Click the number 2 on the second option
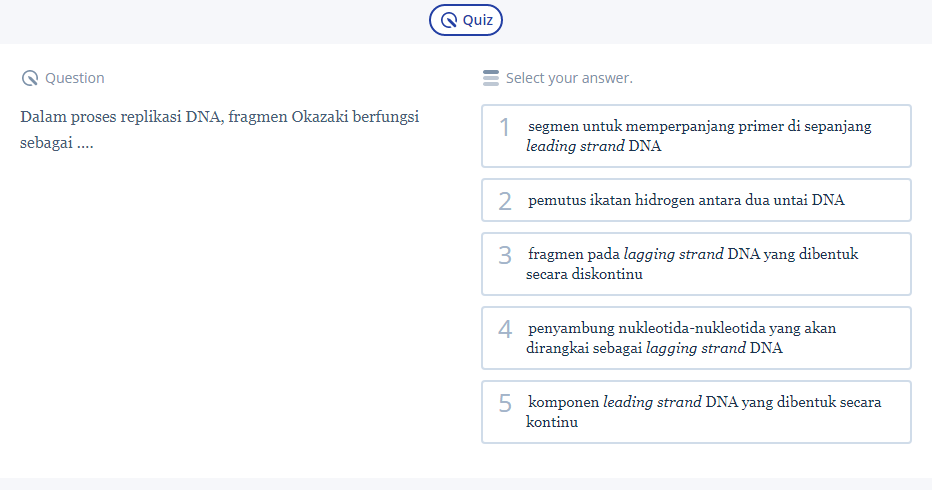This screenshot has height=490, width=932. pos(505,201)
